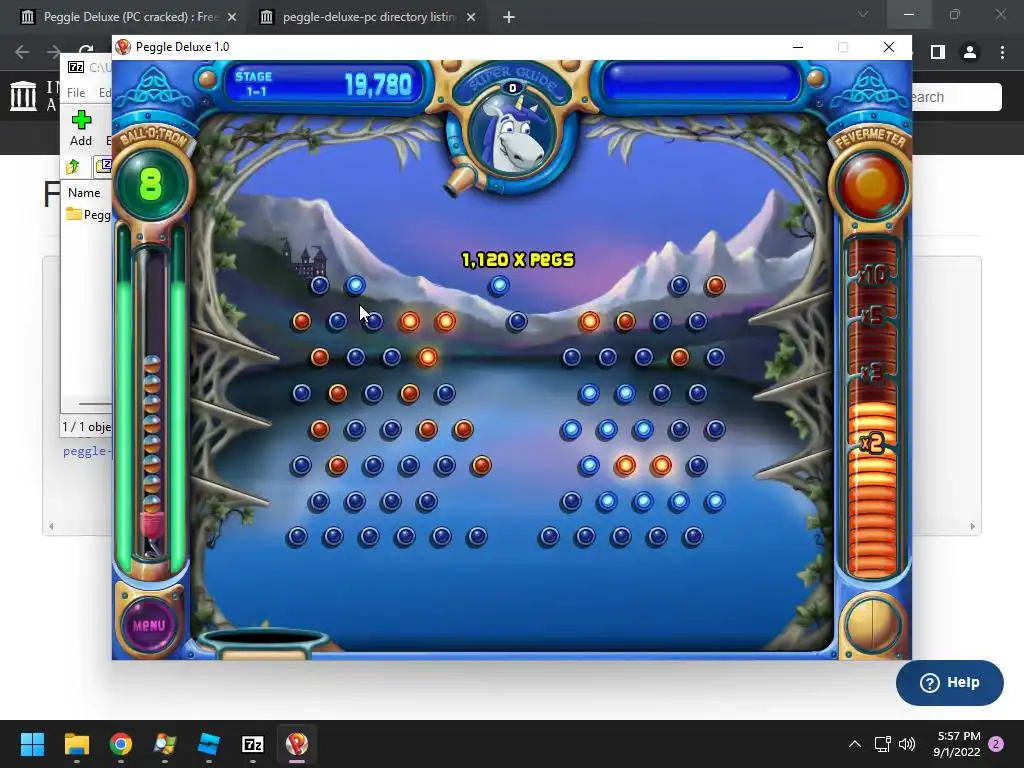
Task: Switch to peggle-deluxe-pc directory listing tab
Action: (x=368, y=17)
